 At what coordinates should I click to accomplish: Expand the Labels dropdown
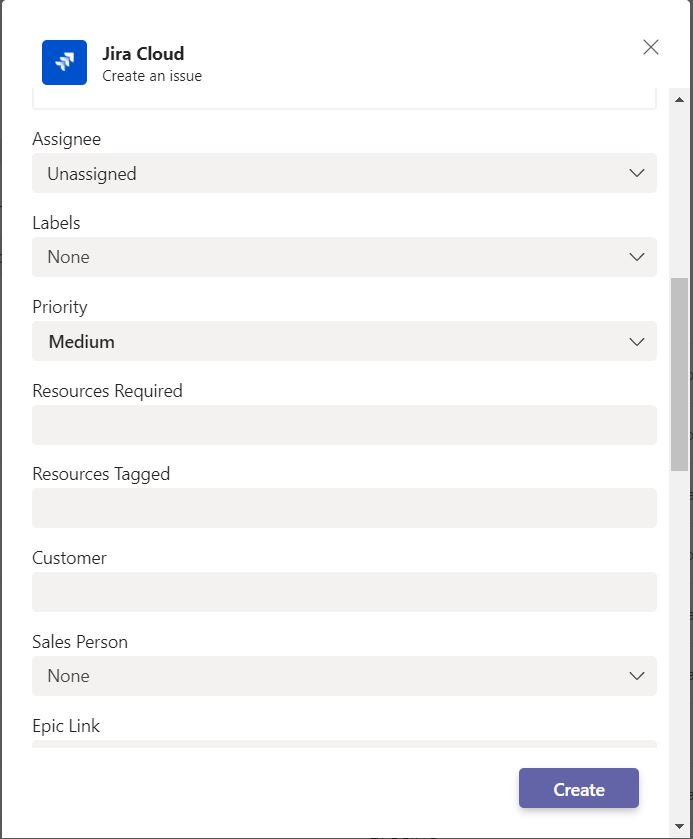(344, 257)
